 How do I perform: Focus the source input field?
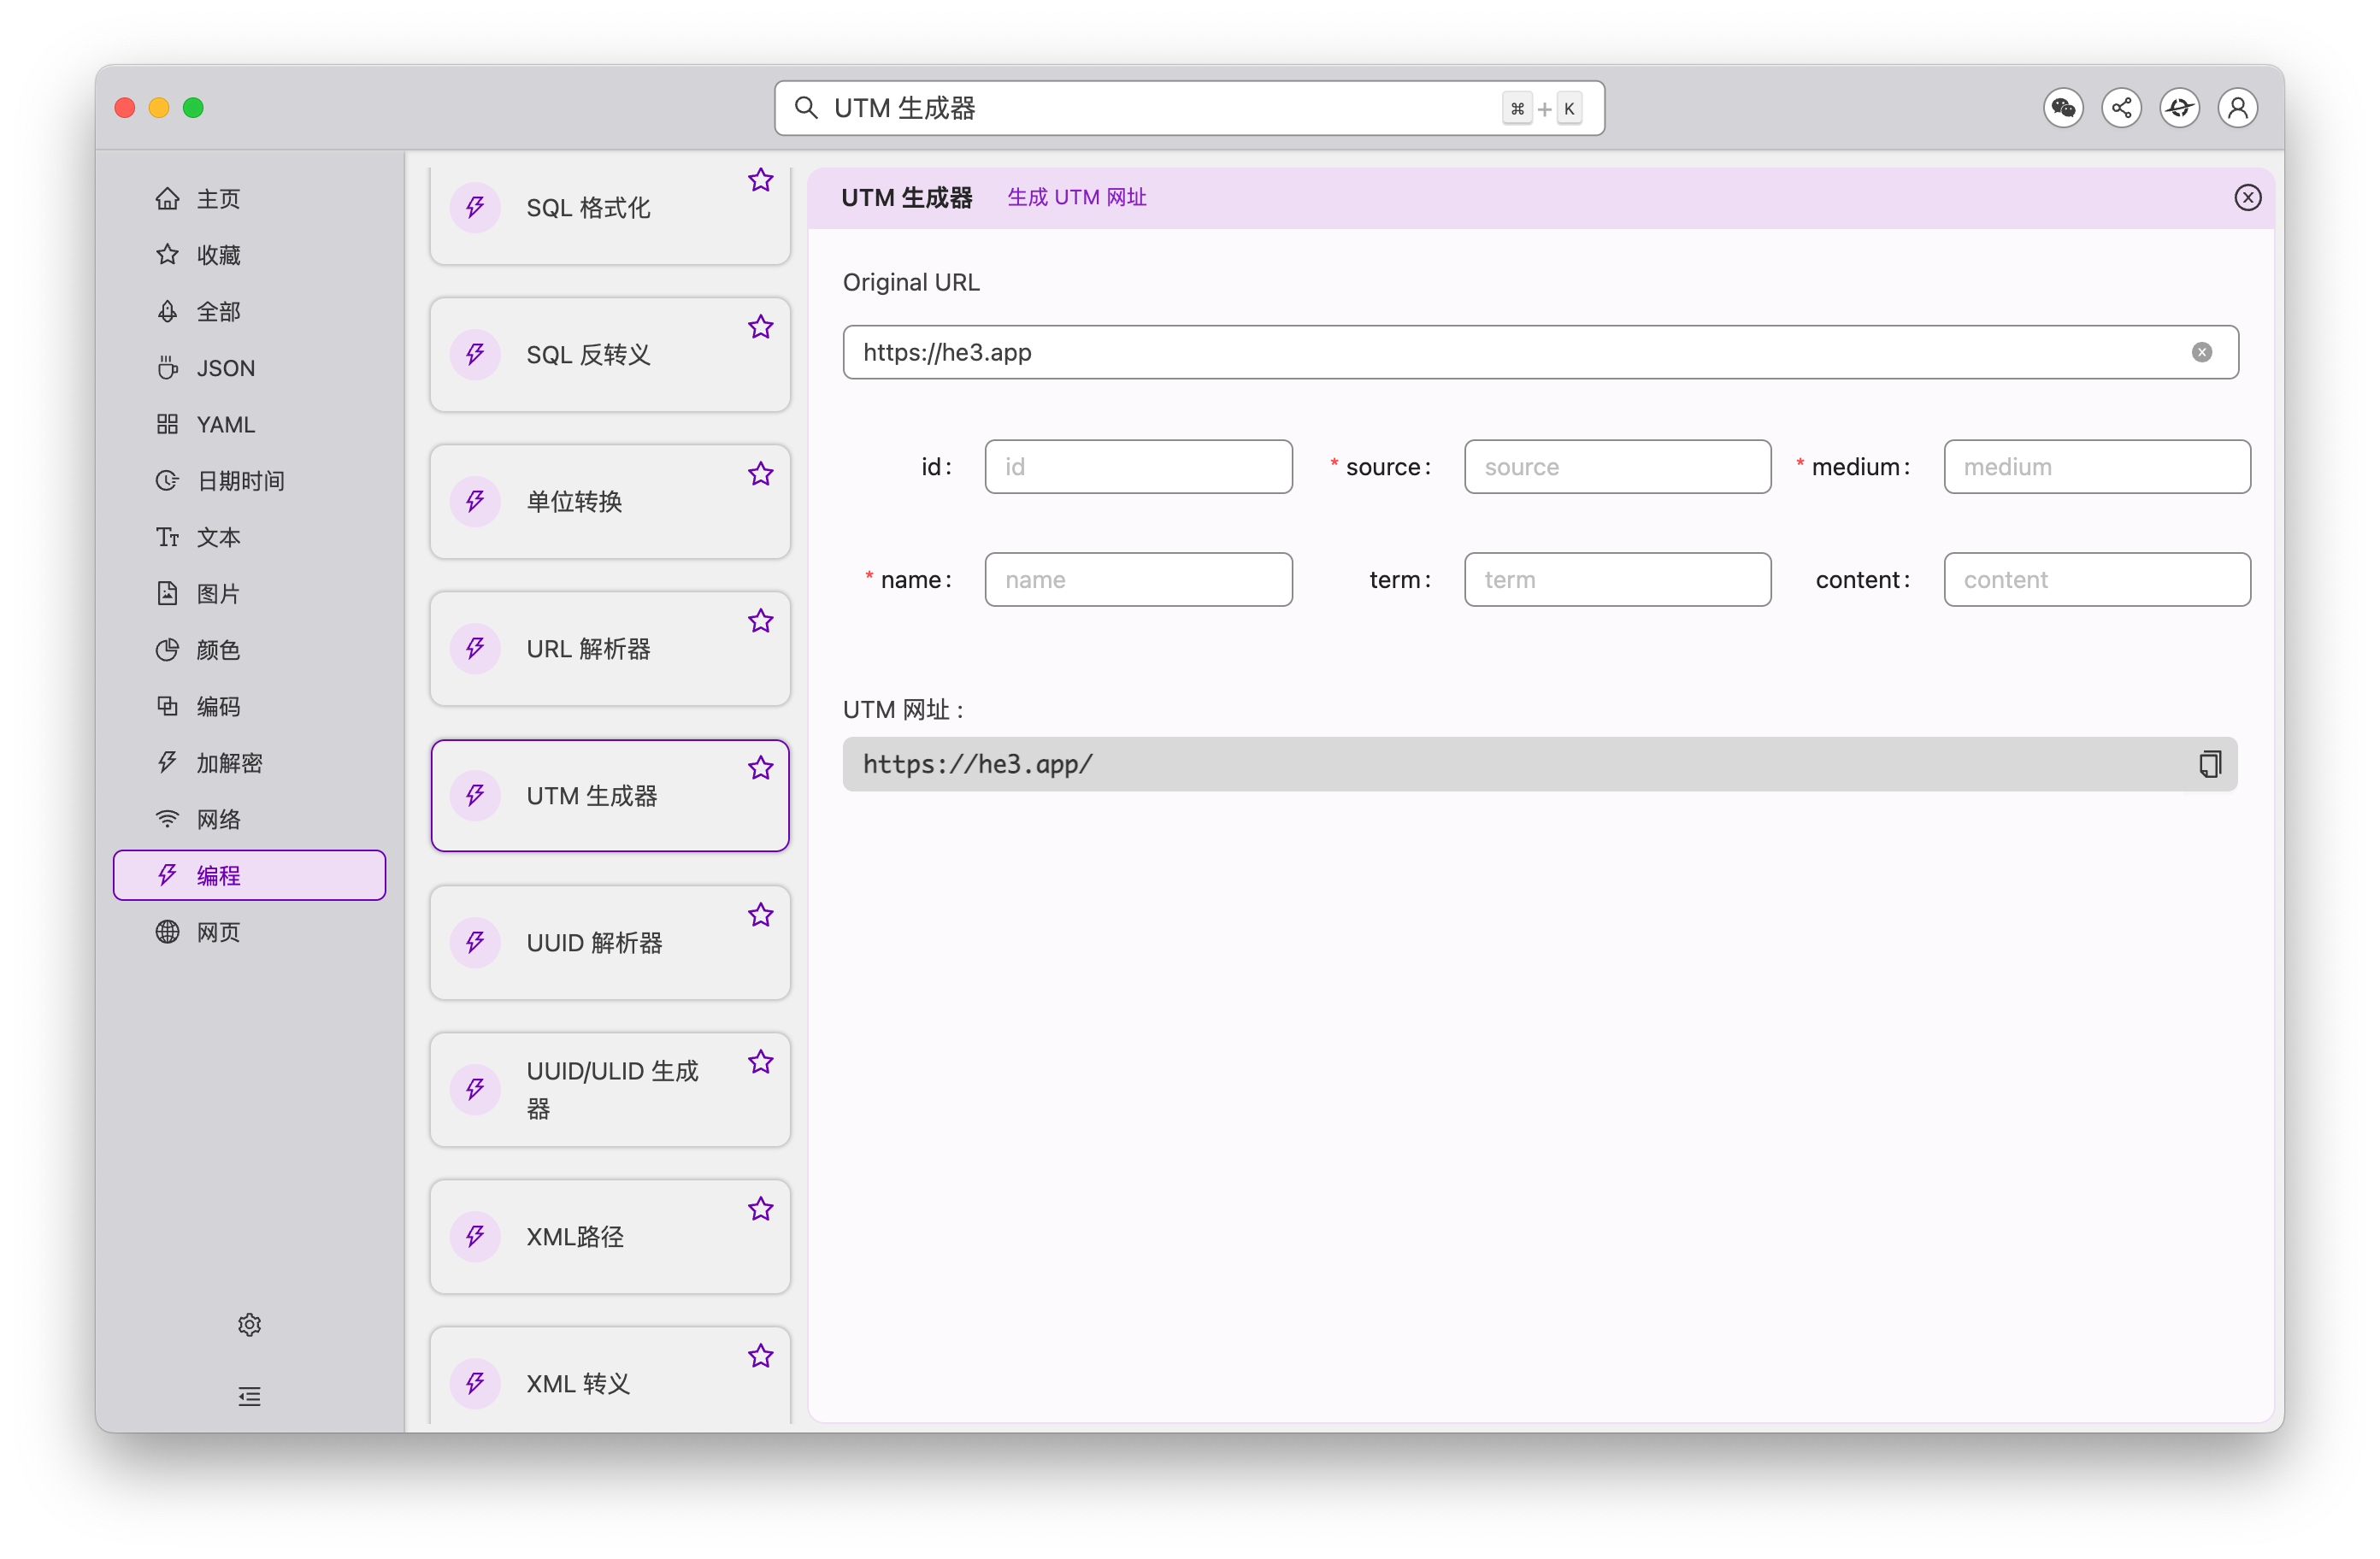(1617, 467)
